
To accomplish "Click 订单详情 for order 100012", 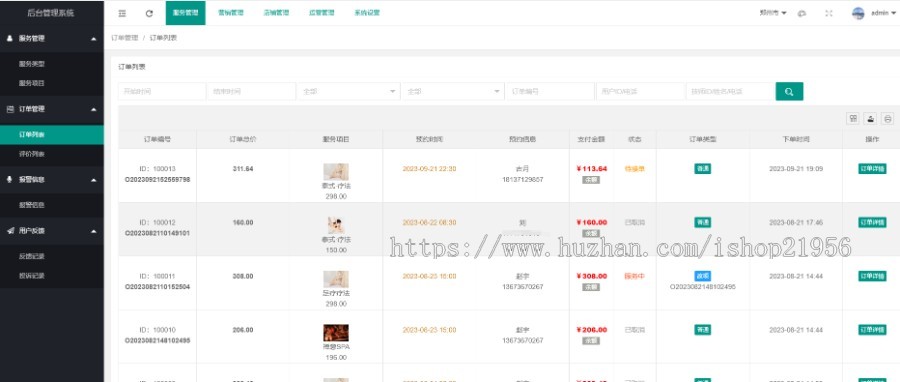I will [x=872, y=222].
